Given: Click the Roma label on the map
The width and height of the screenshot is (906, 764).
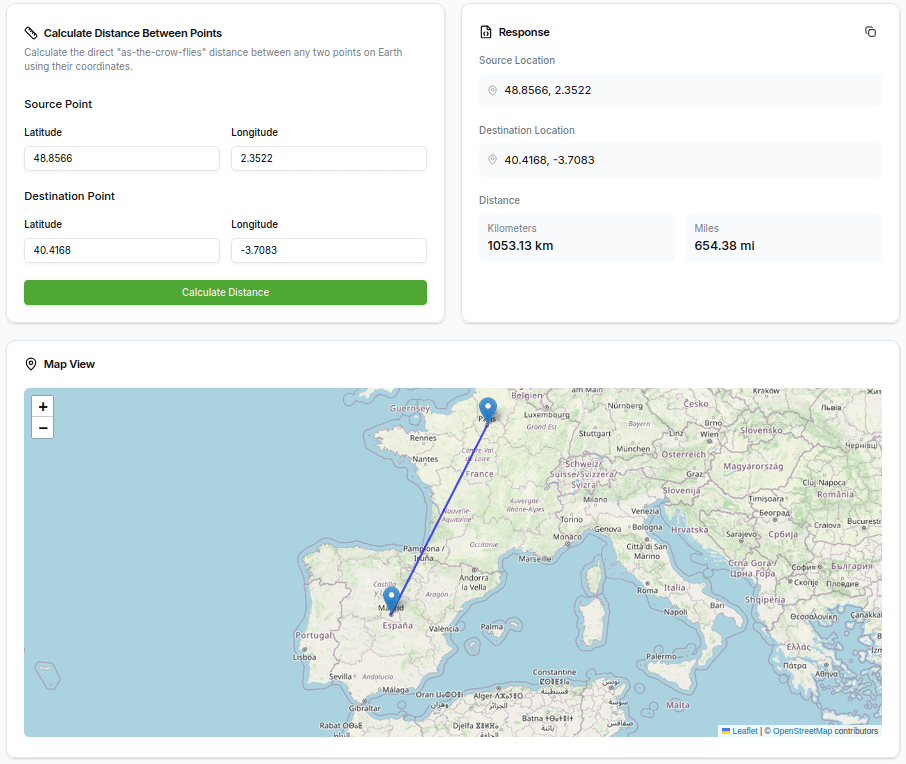Looking at the screenshot, I should click(647, 590).
